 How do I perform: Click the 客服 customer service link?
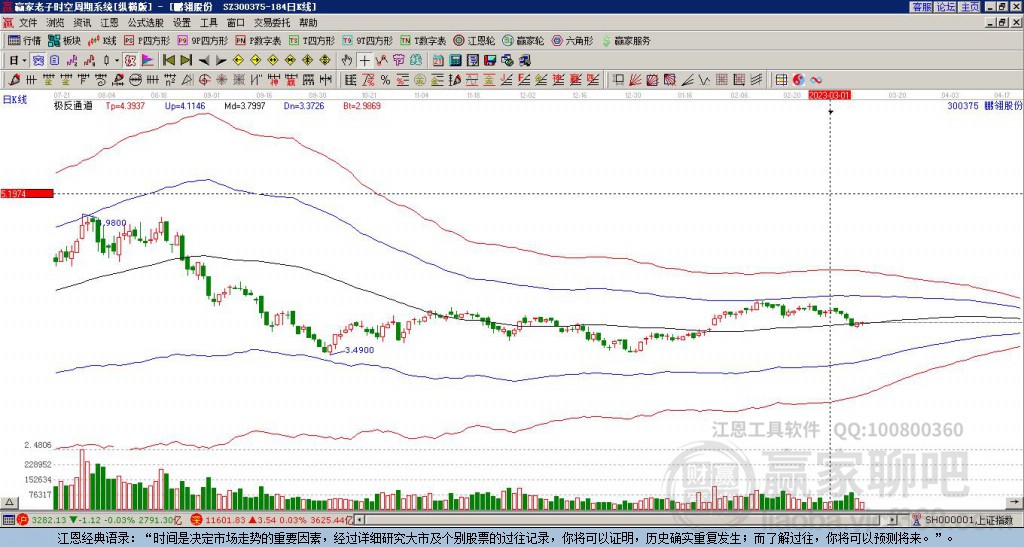(x=921, y=7)
